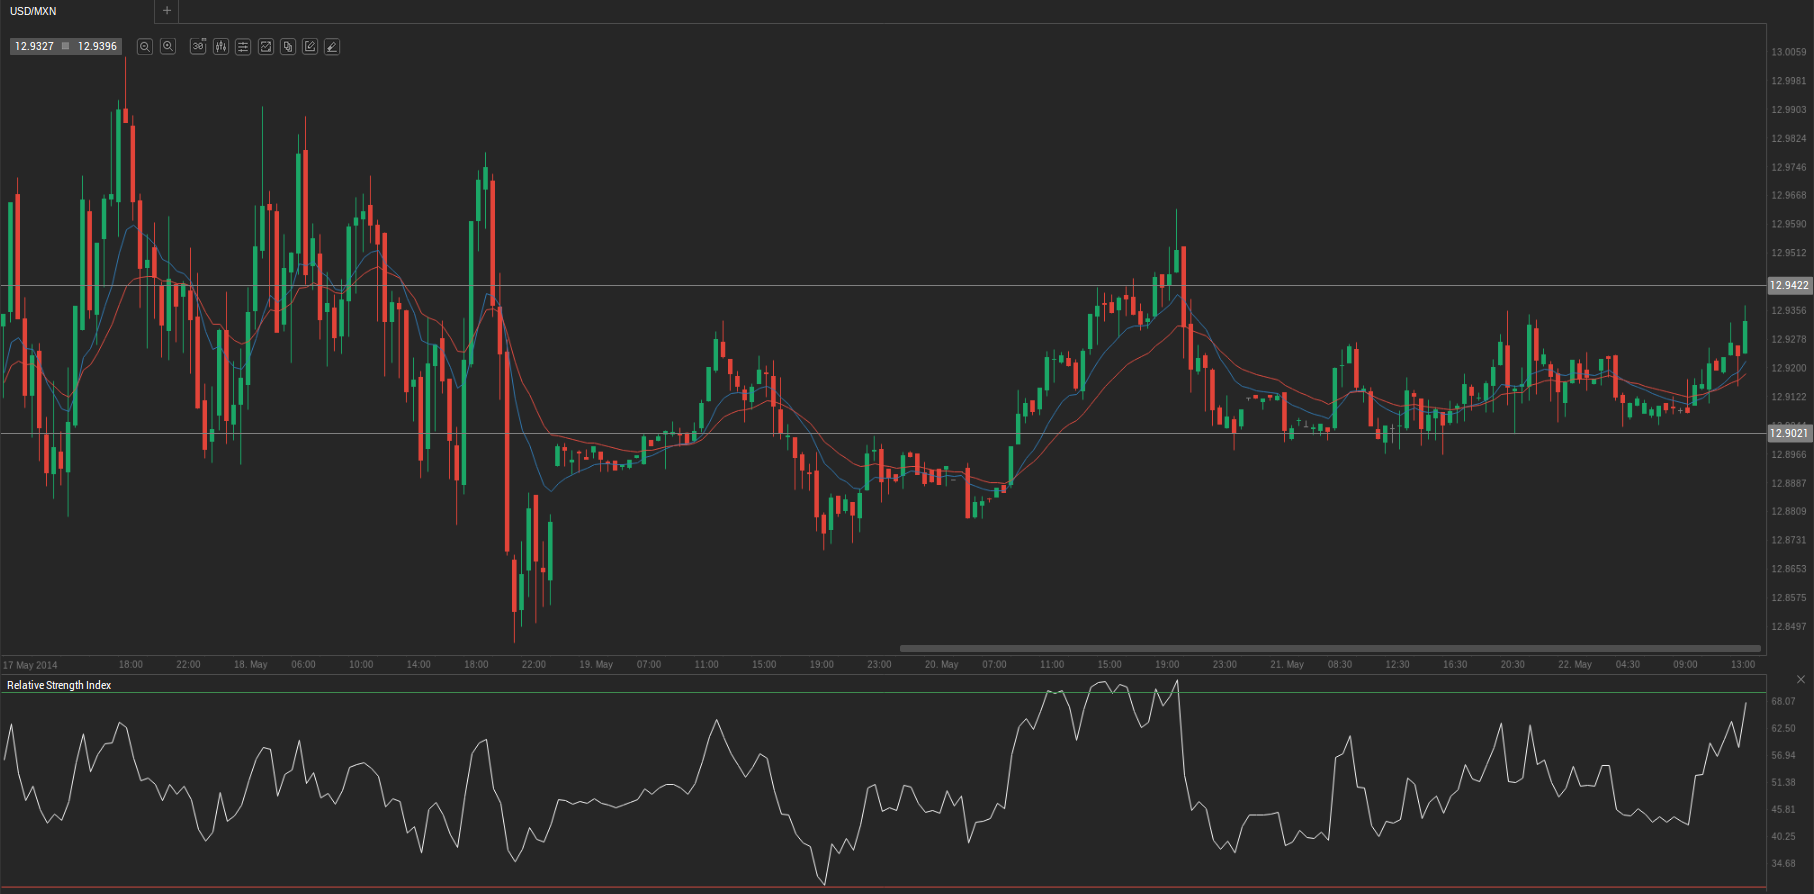Click the 34.68 RSI axis value

tap(1783, 864)
